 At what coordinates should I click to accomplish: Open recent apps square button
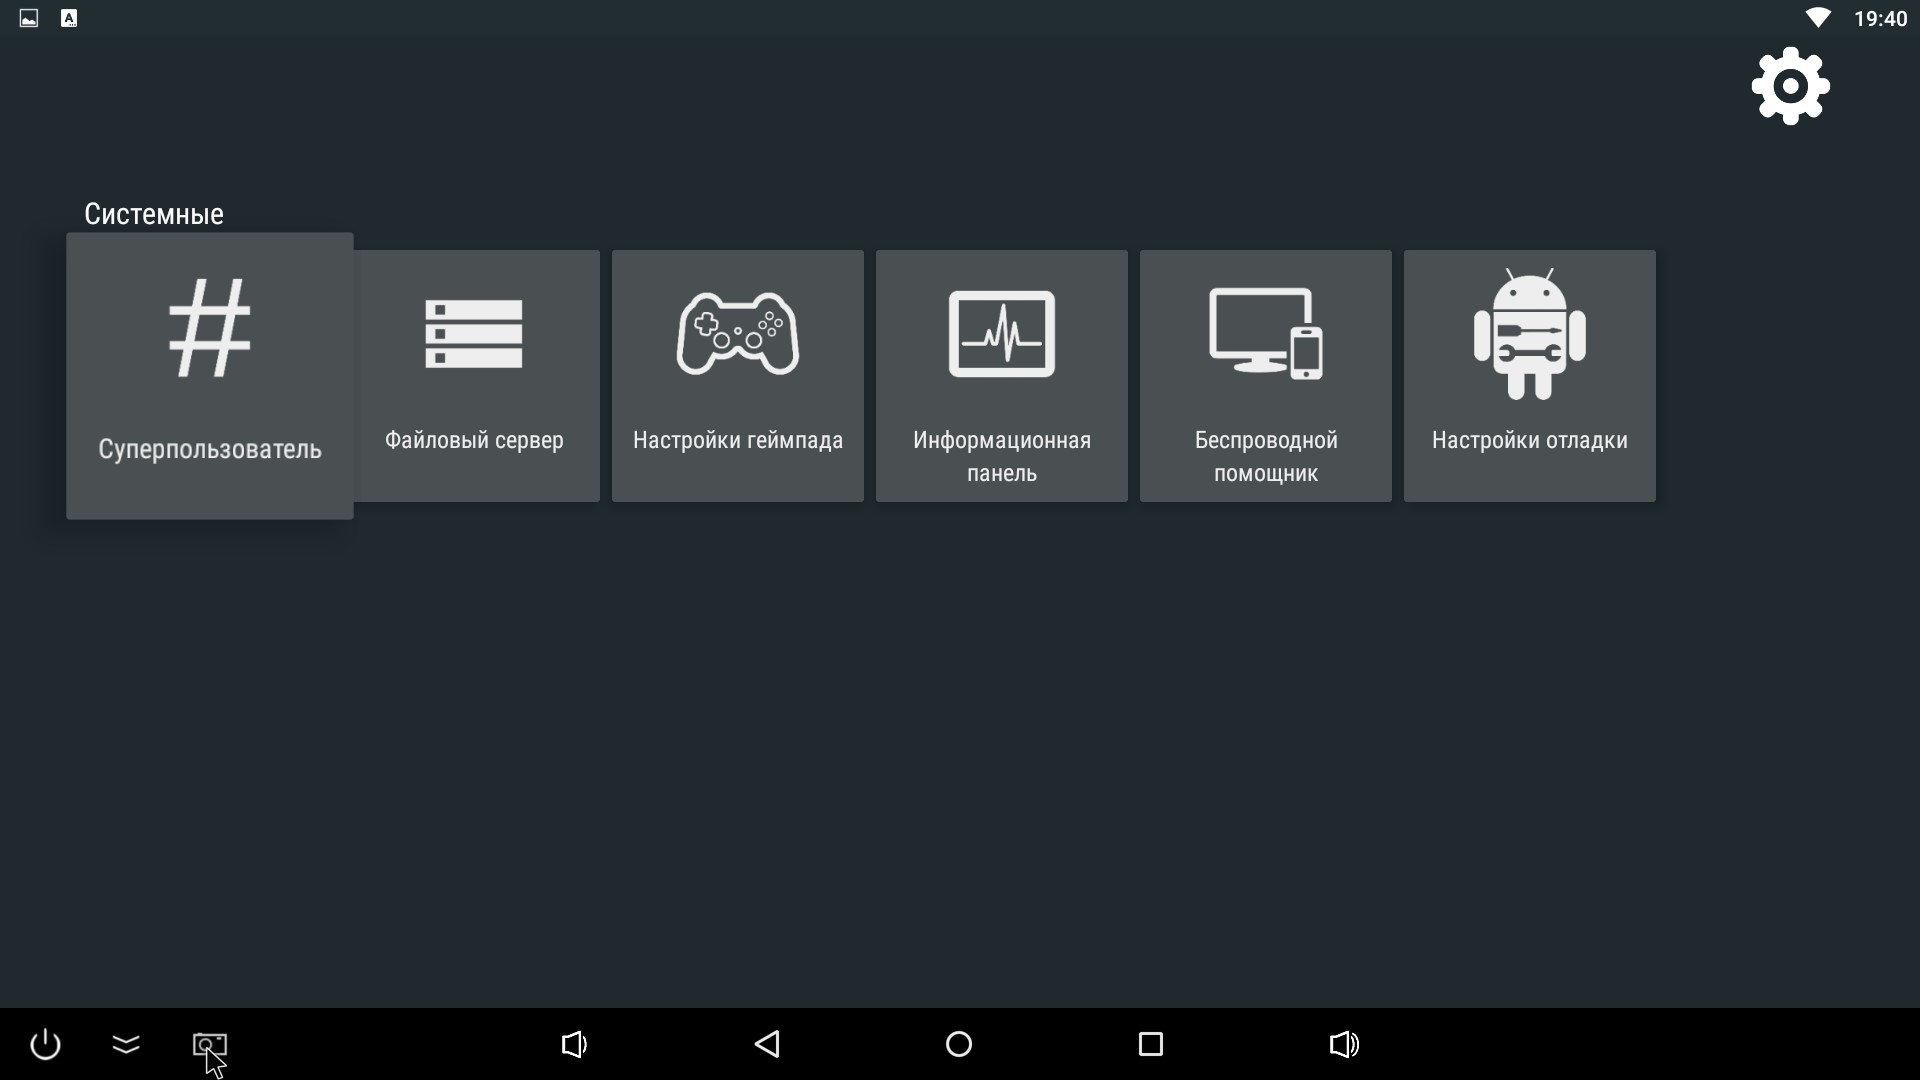click(1151, 1045)
